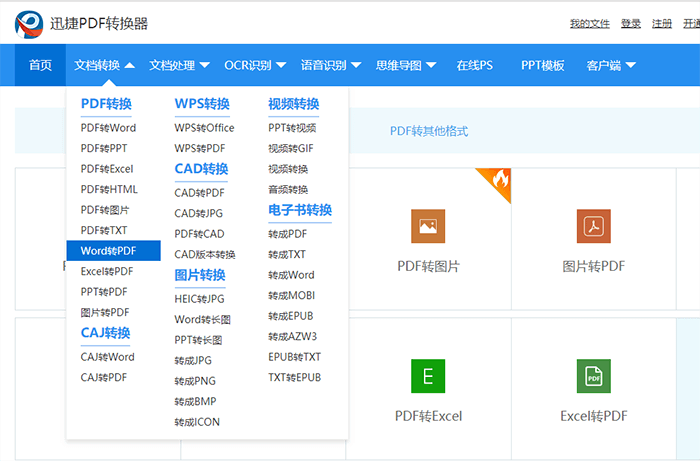Select 转成MOBI ebook entry
This screenshot has width=700, height=461.
(291, 295)
